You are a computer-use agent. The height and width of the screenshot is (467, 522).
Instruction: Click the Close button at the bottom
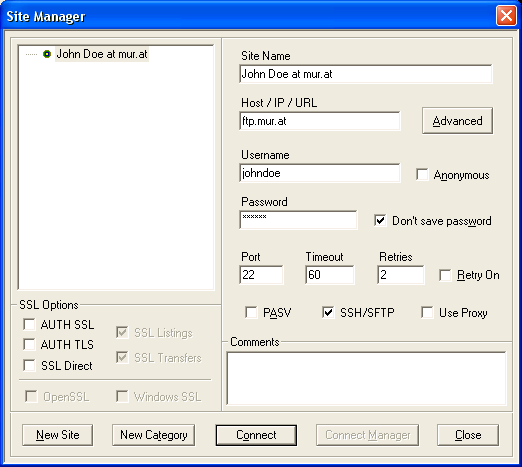coord(468,435)
